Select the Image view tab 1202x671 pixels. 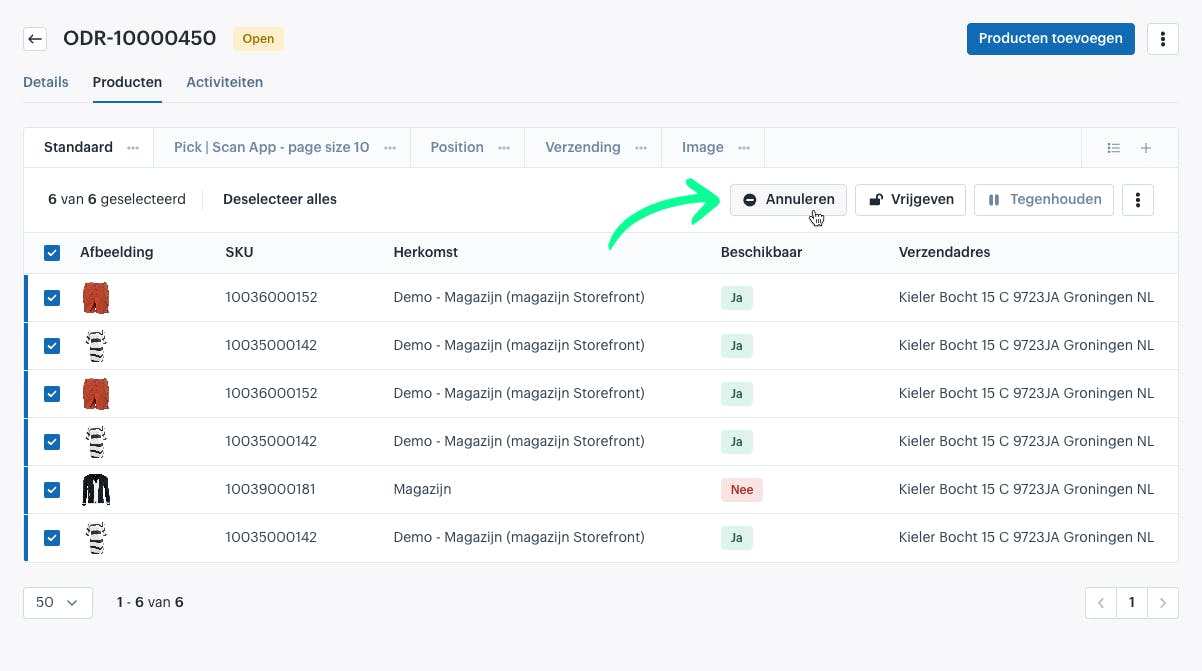pyautogui.click(x=703, y=147)
